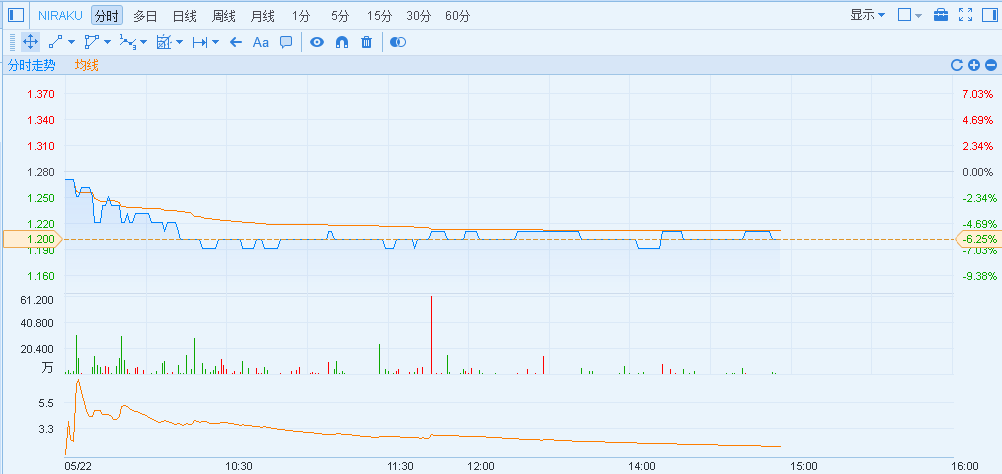This screenshot has width=1002, height=474.
Task: Expand the line tool dropdown arrow
Action: point(71,43)
